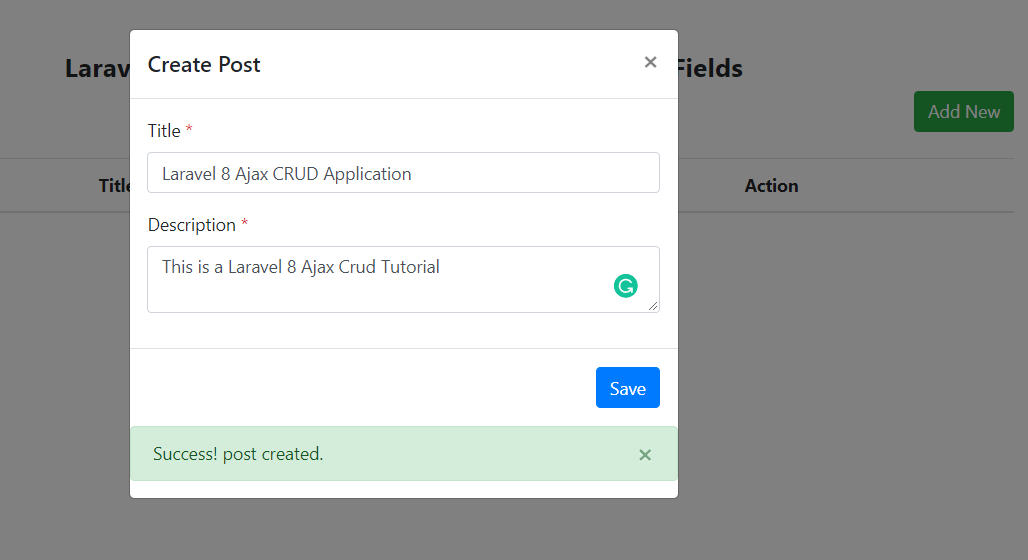Click the 'Create Post' modal heading
The image size is (1028, 560).
click(204, 65)
